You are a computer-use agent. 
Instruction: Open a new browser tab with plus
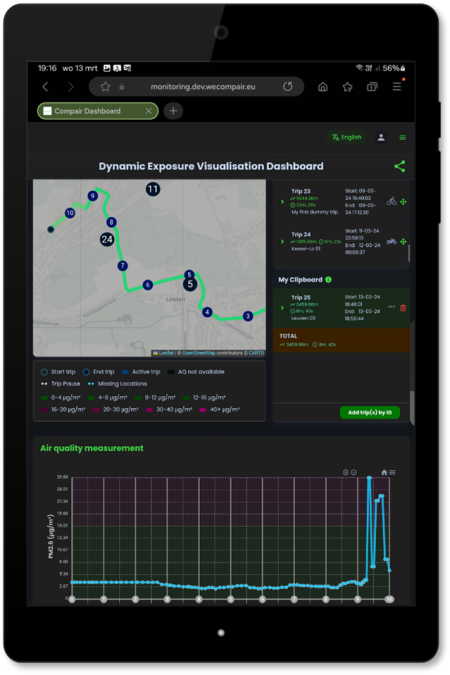click(173, 111)
